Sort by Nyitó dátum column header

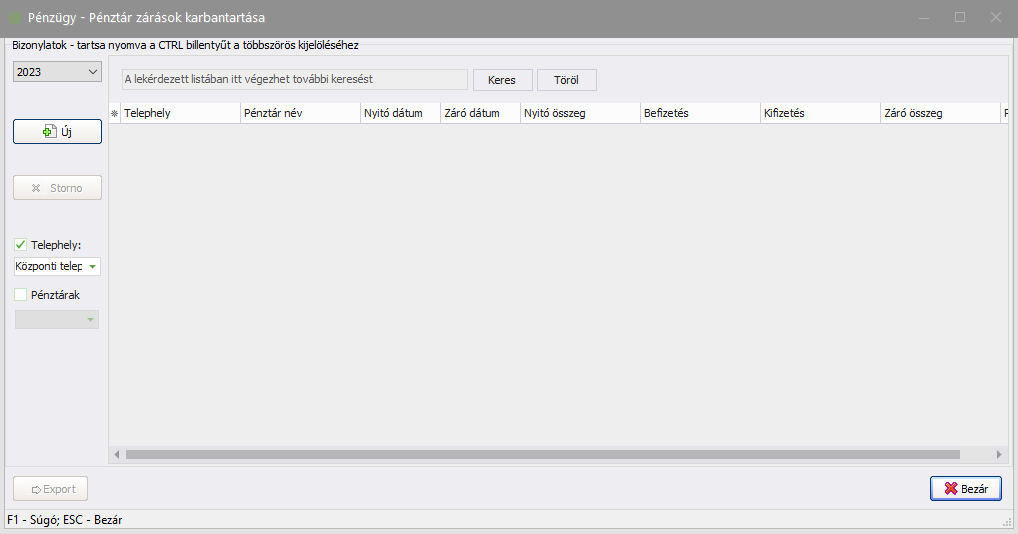pyautogui.click(x=399, y=114)
